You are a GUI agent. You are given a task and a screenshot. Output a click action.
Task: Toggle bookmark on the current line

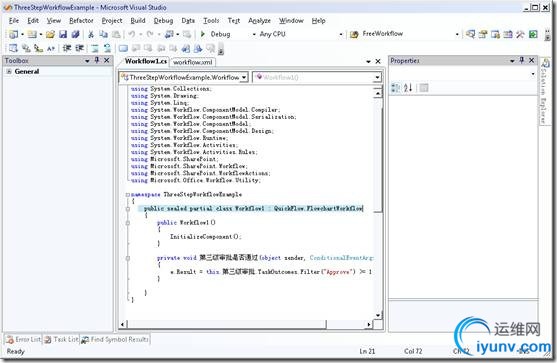click(x=123, y=48)
